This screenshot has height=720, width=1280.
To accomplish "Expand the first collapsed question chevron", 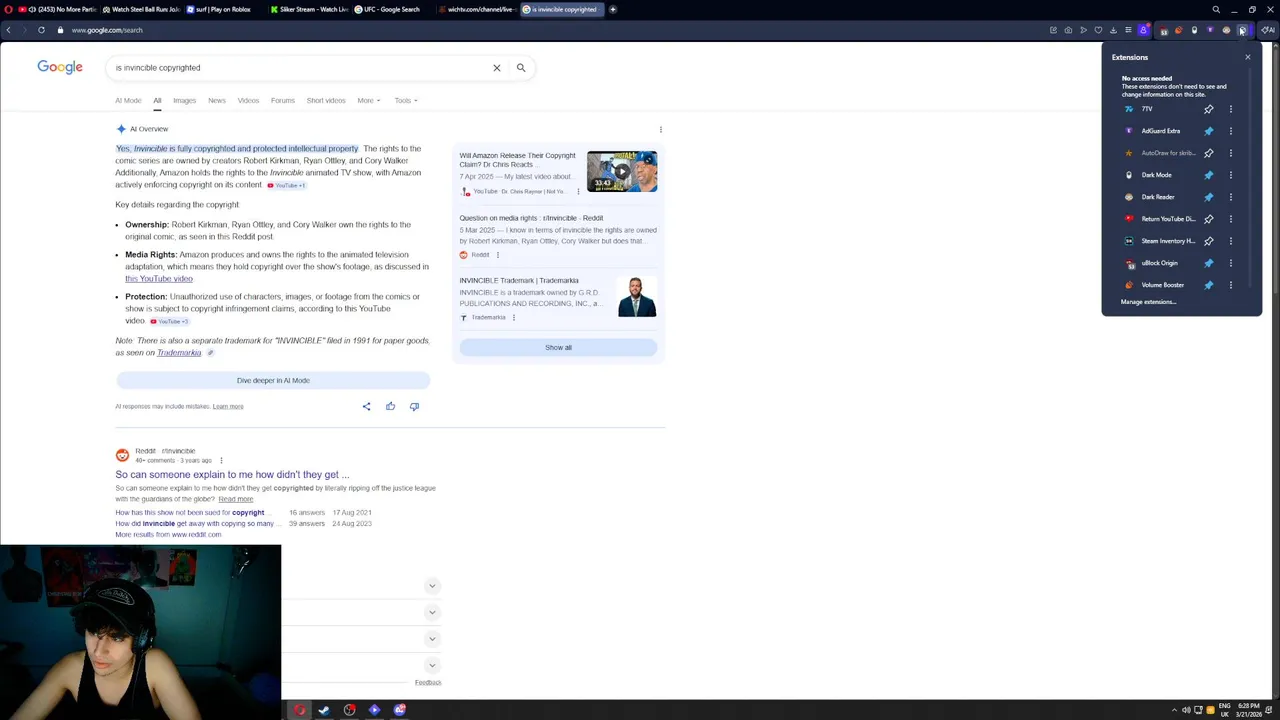I will point(432,585).
